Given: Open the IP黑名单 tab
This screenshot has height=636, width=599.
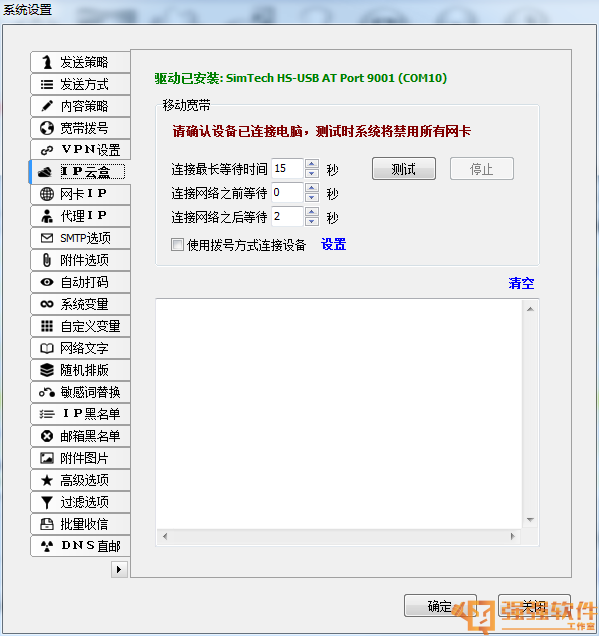Looking at the screenshot, I should pyautogui.click(x=80, y=414).
